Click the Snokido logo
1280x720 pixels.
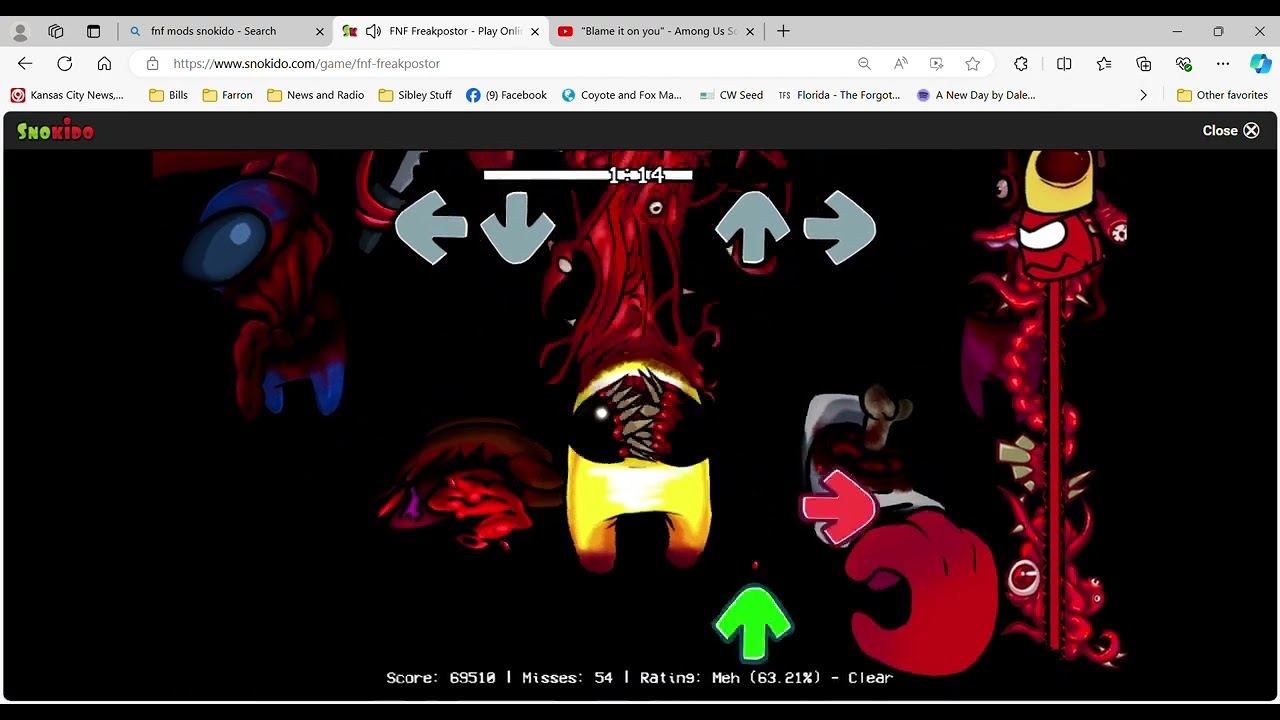point(55,131)
